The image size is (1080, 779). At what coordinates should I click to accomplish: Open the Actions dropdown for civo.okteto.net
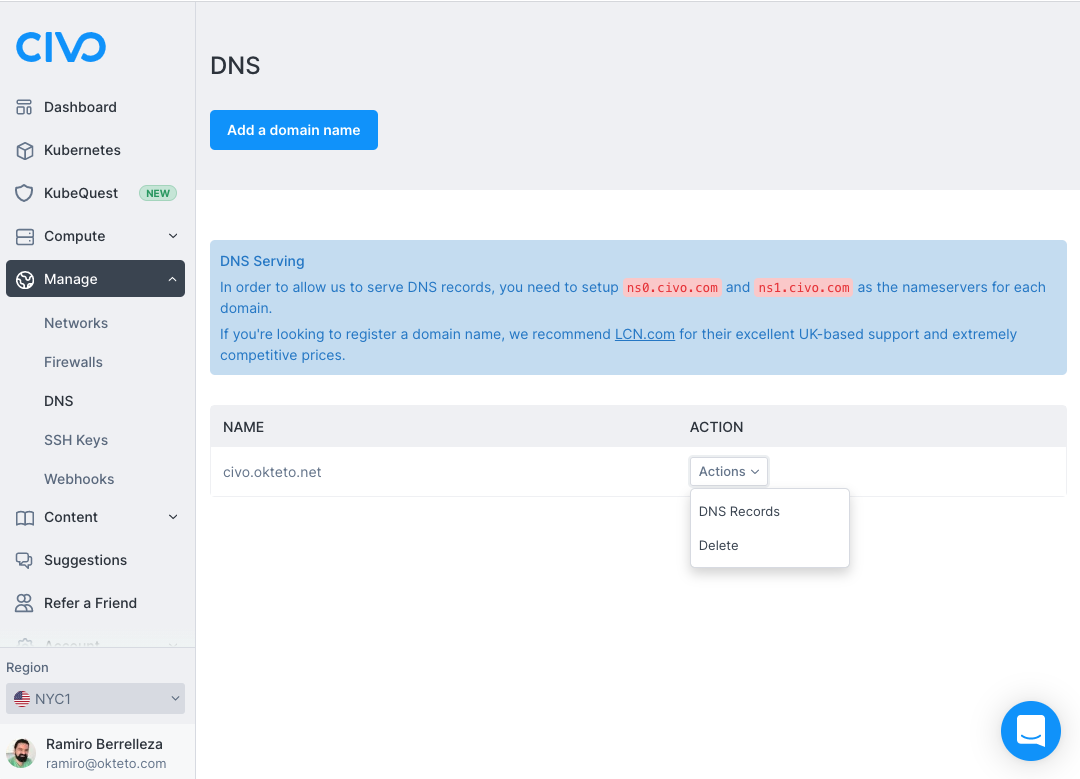coord(728,471)
